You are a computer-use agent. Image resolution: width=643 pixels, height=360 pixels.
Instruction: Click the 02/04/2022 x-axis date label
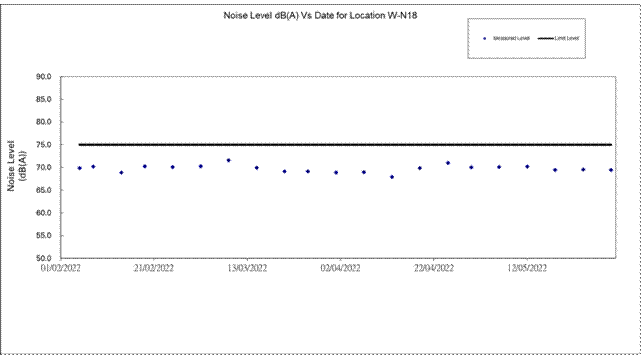click(x=340, y=268)
